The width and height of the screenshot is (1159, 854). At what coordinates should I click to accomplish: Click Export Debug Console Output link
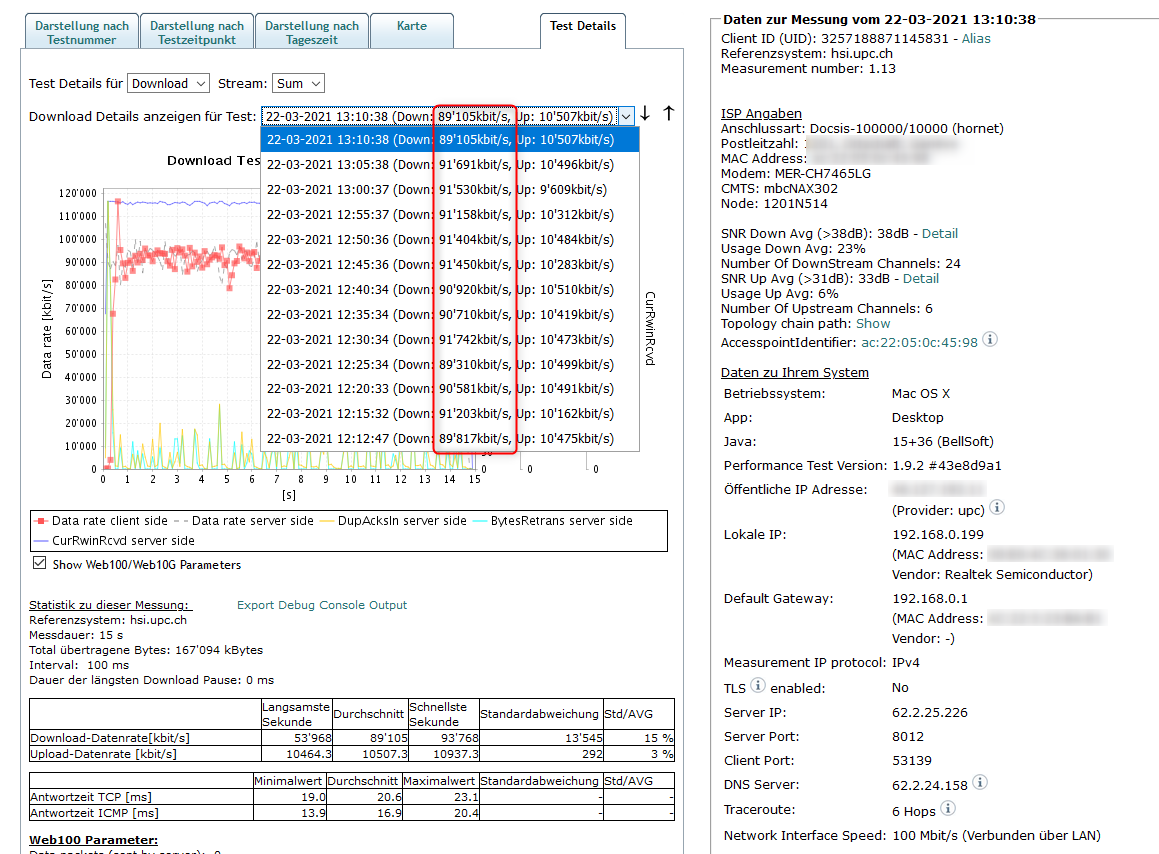click(322, 605)
